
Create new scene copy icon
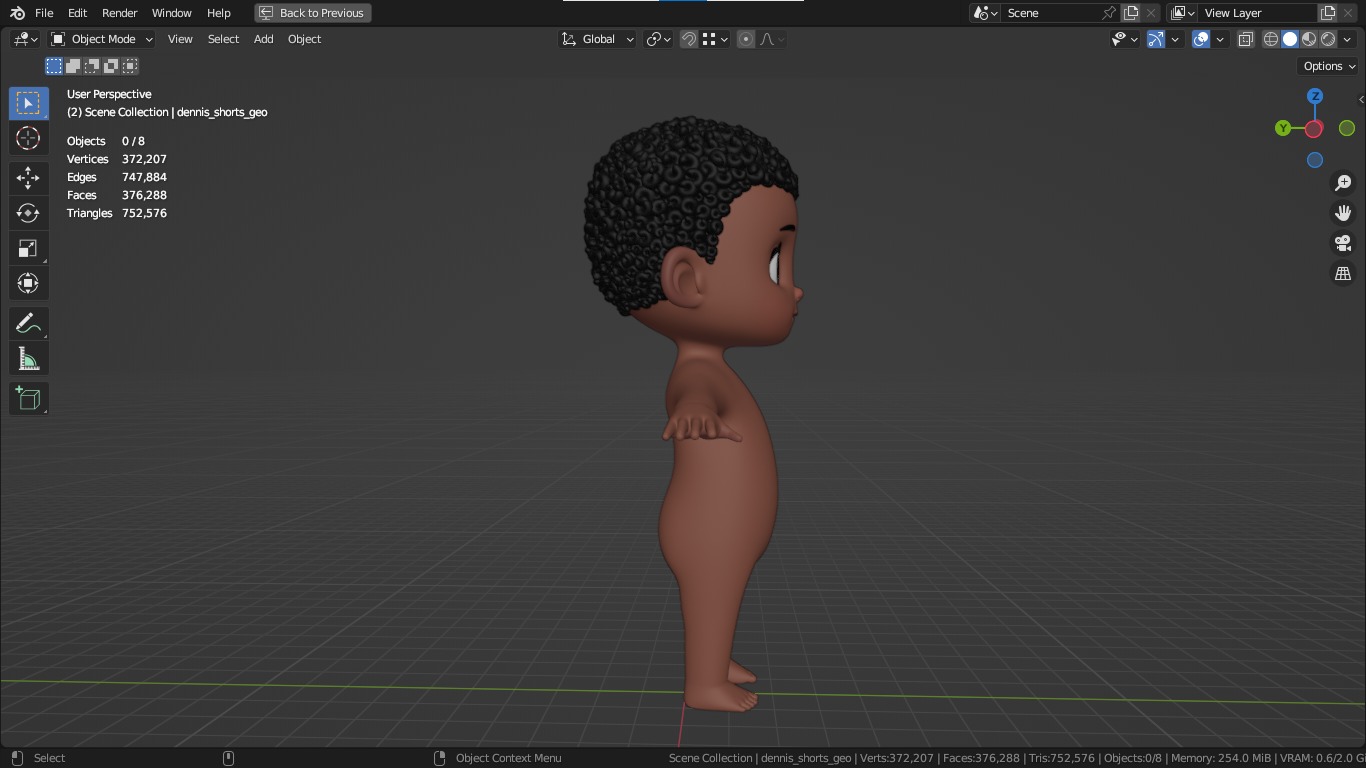[1131, 13]
